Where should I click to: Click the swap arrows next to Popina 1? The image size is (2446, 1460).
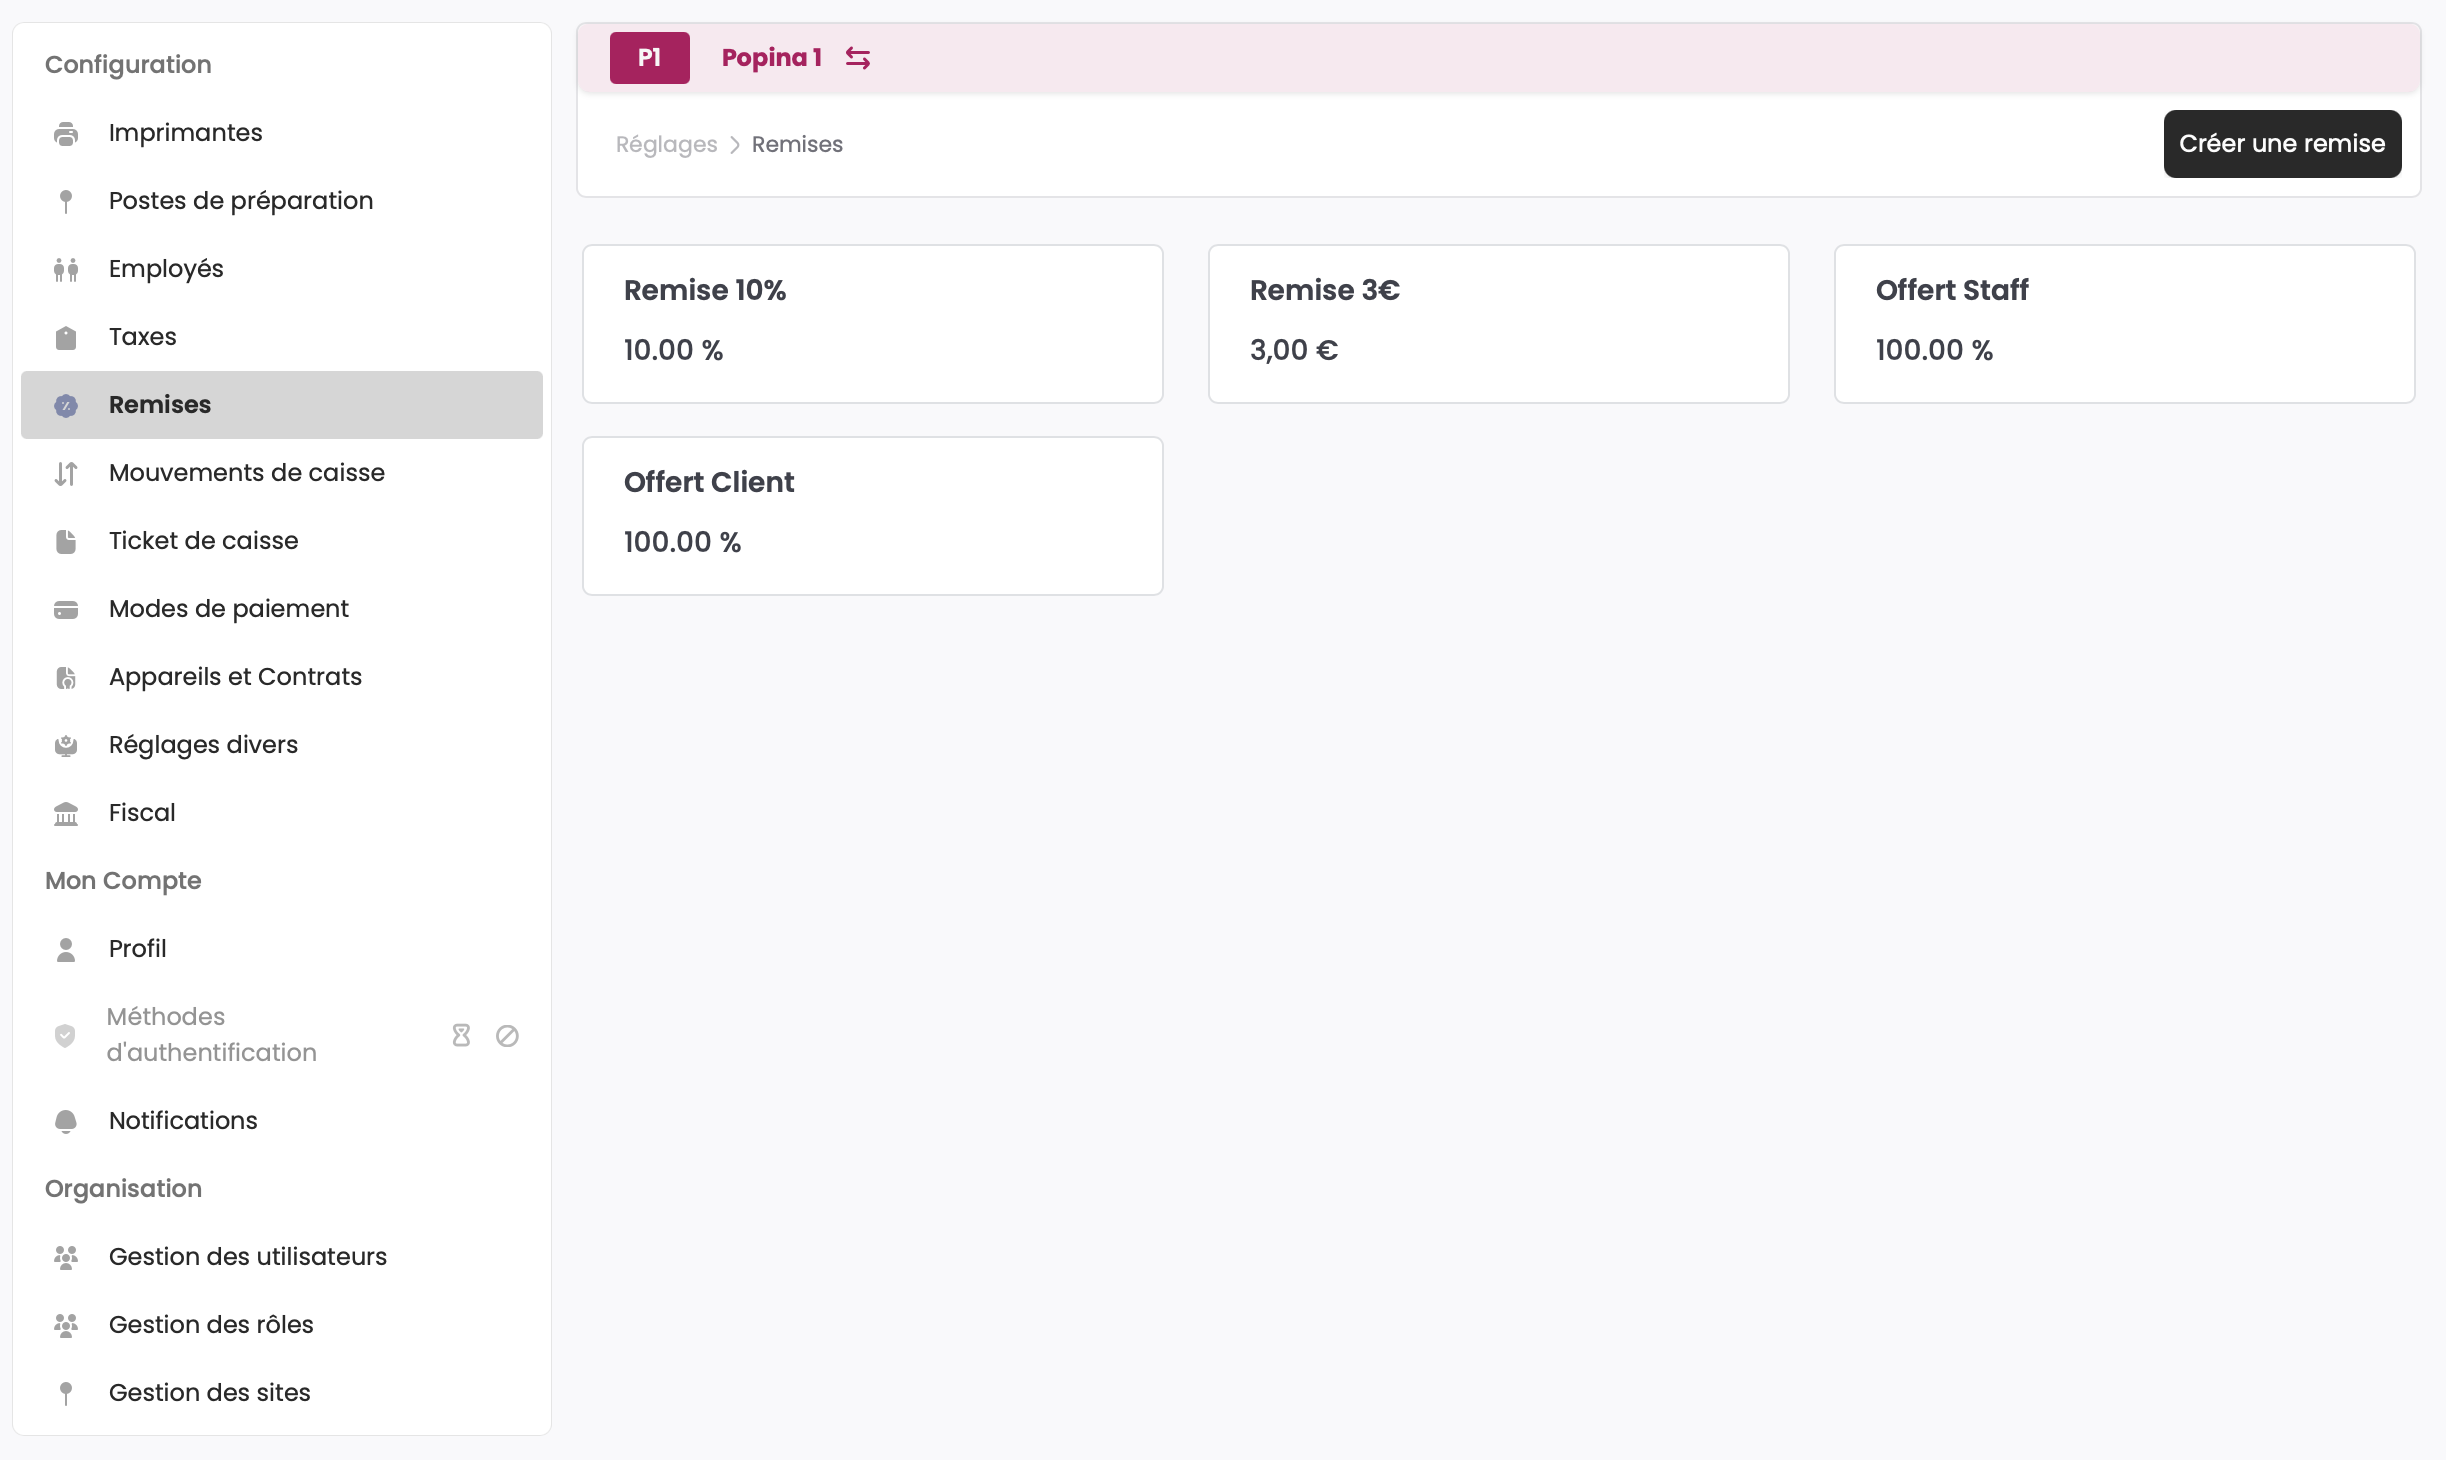858,58
